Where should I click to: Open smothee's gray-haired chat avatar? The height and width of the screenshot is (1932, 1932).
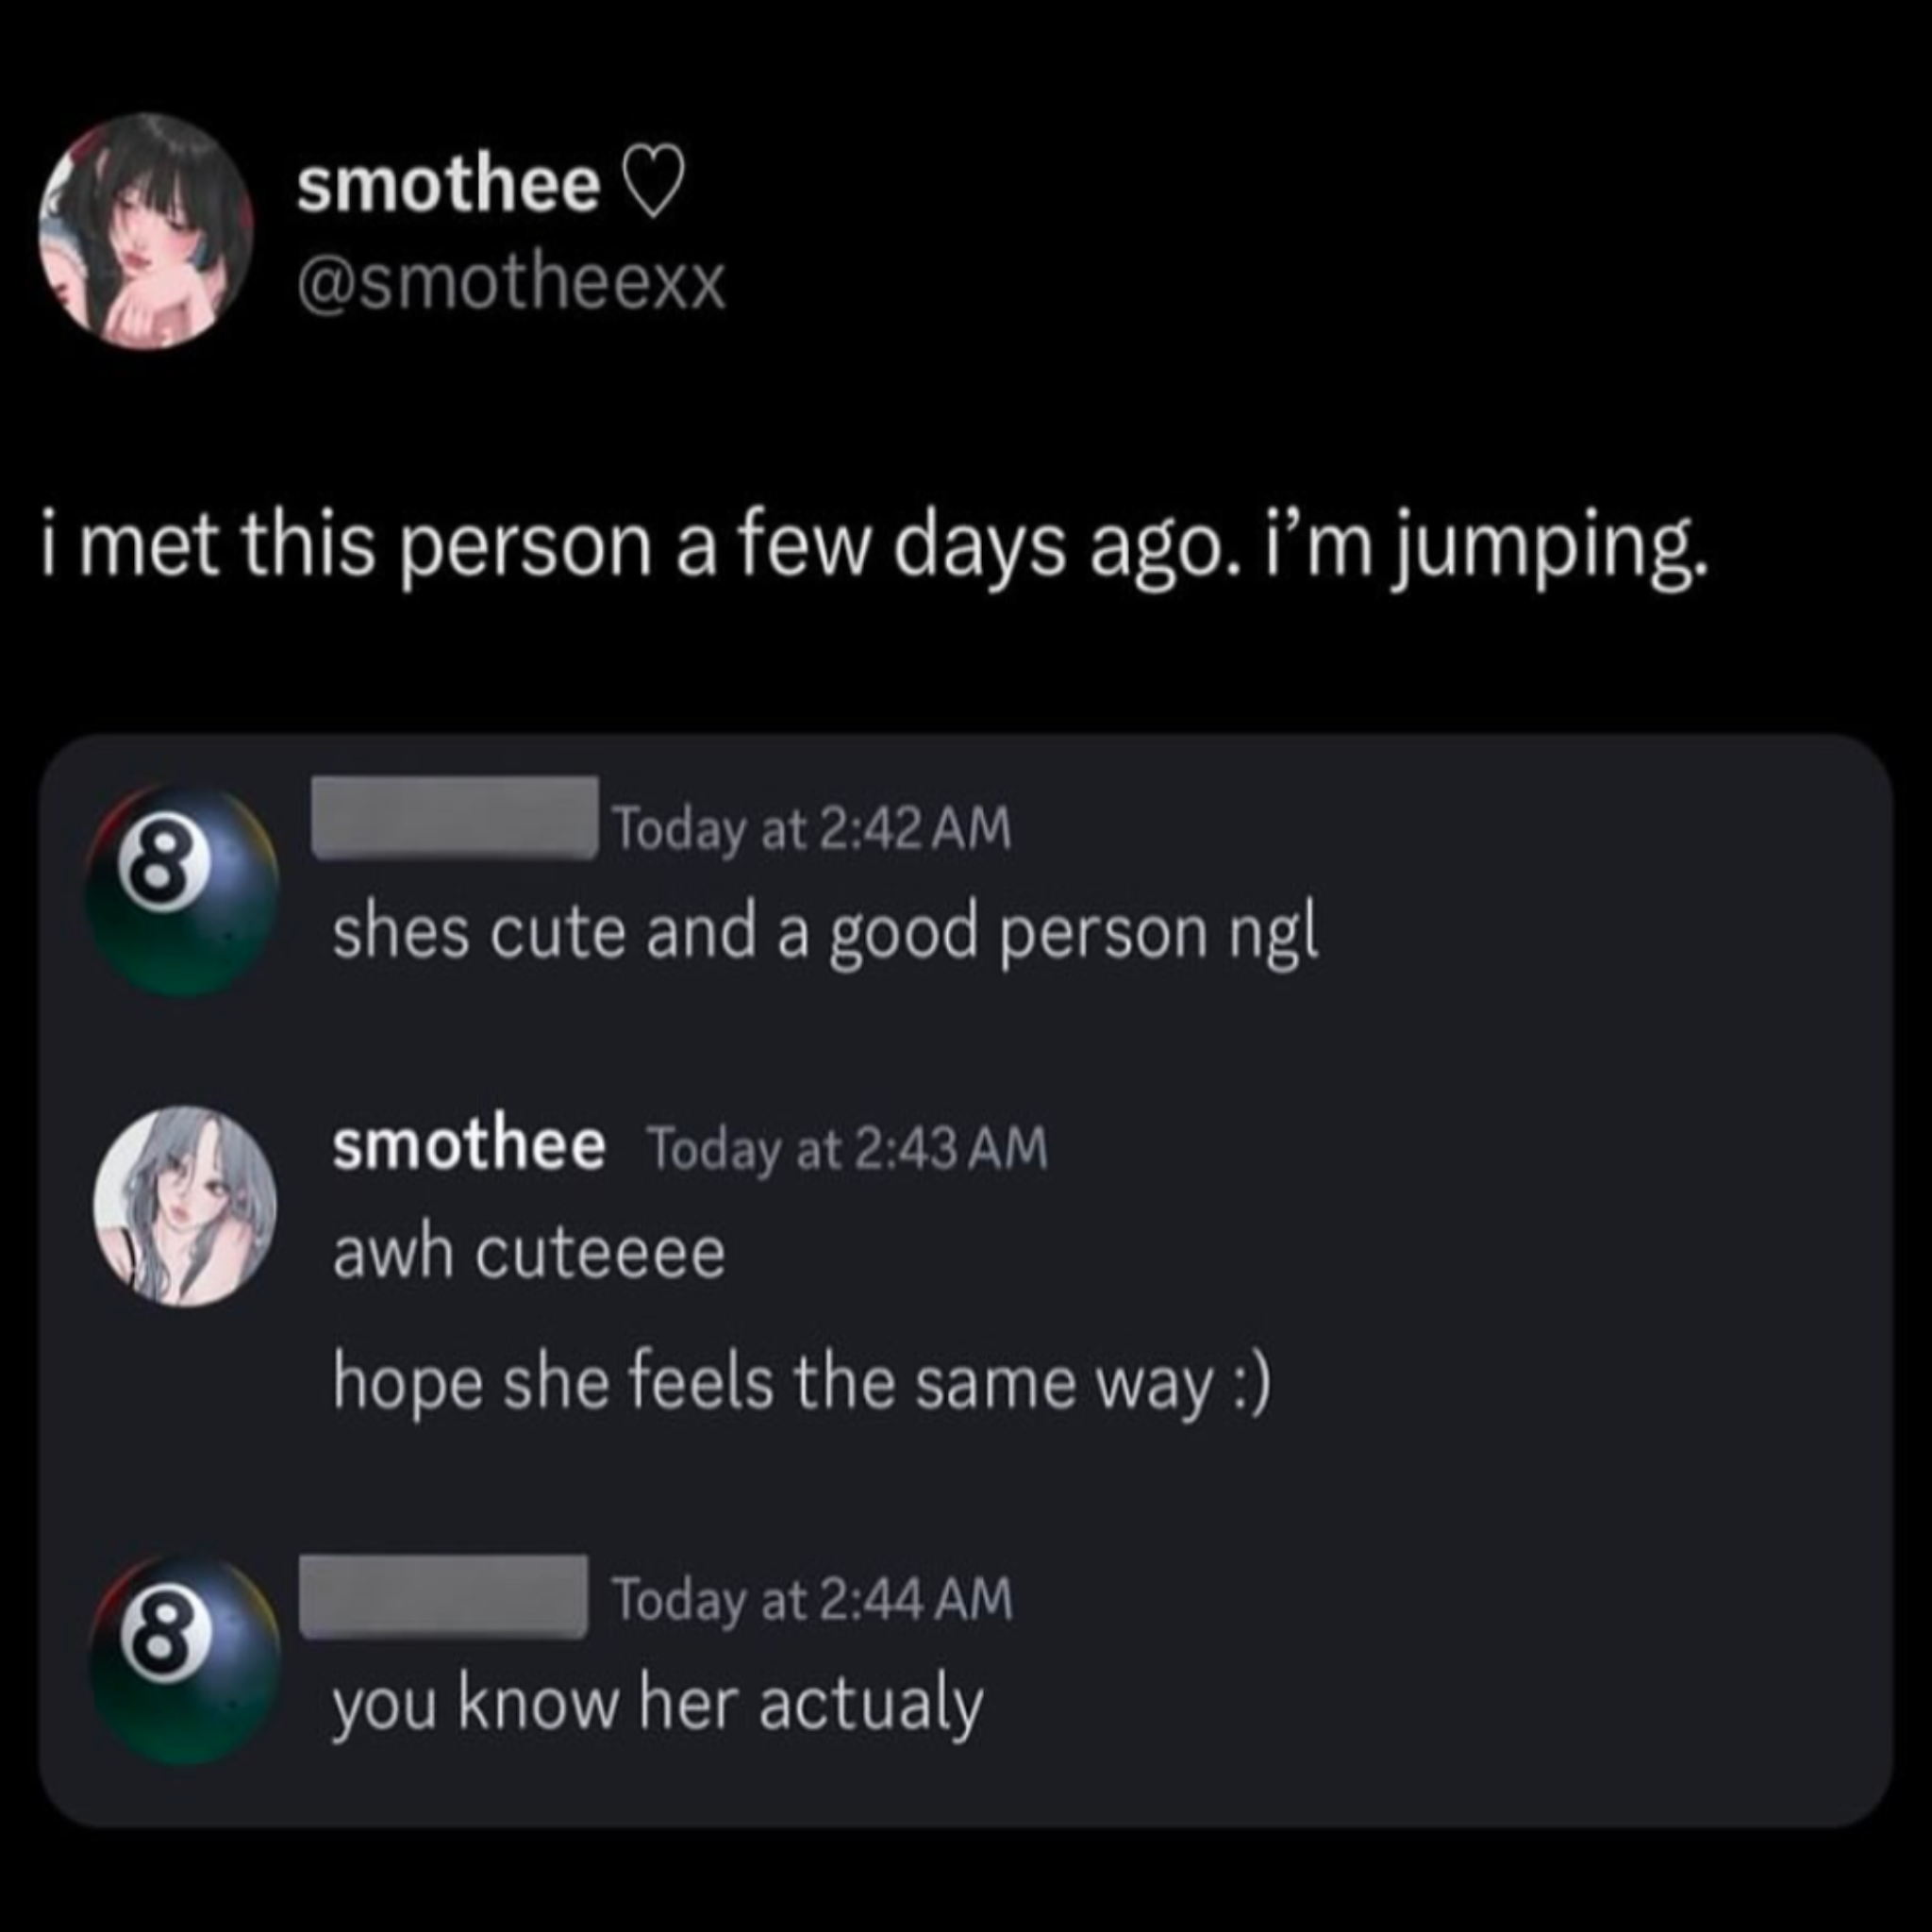click(185, 1205)
